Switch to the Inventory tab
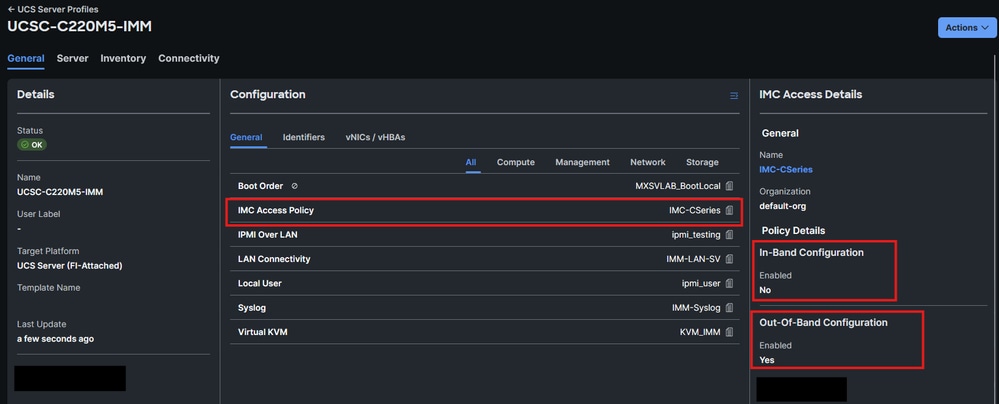Image resolution: width=999 pixels, height=404 pixels. click(x=123, y=58)
